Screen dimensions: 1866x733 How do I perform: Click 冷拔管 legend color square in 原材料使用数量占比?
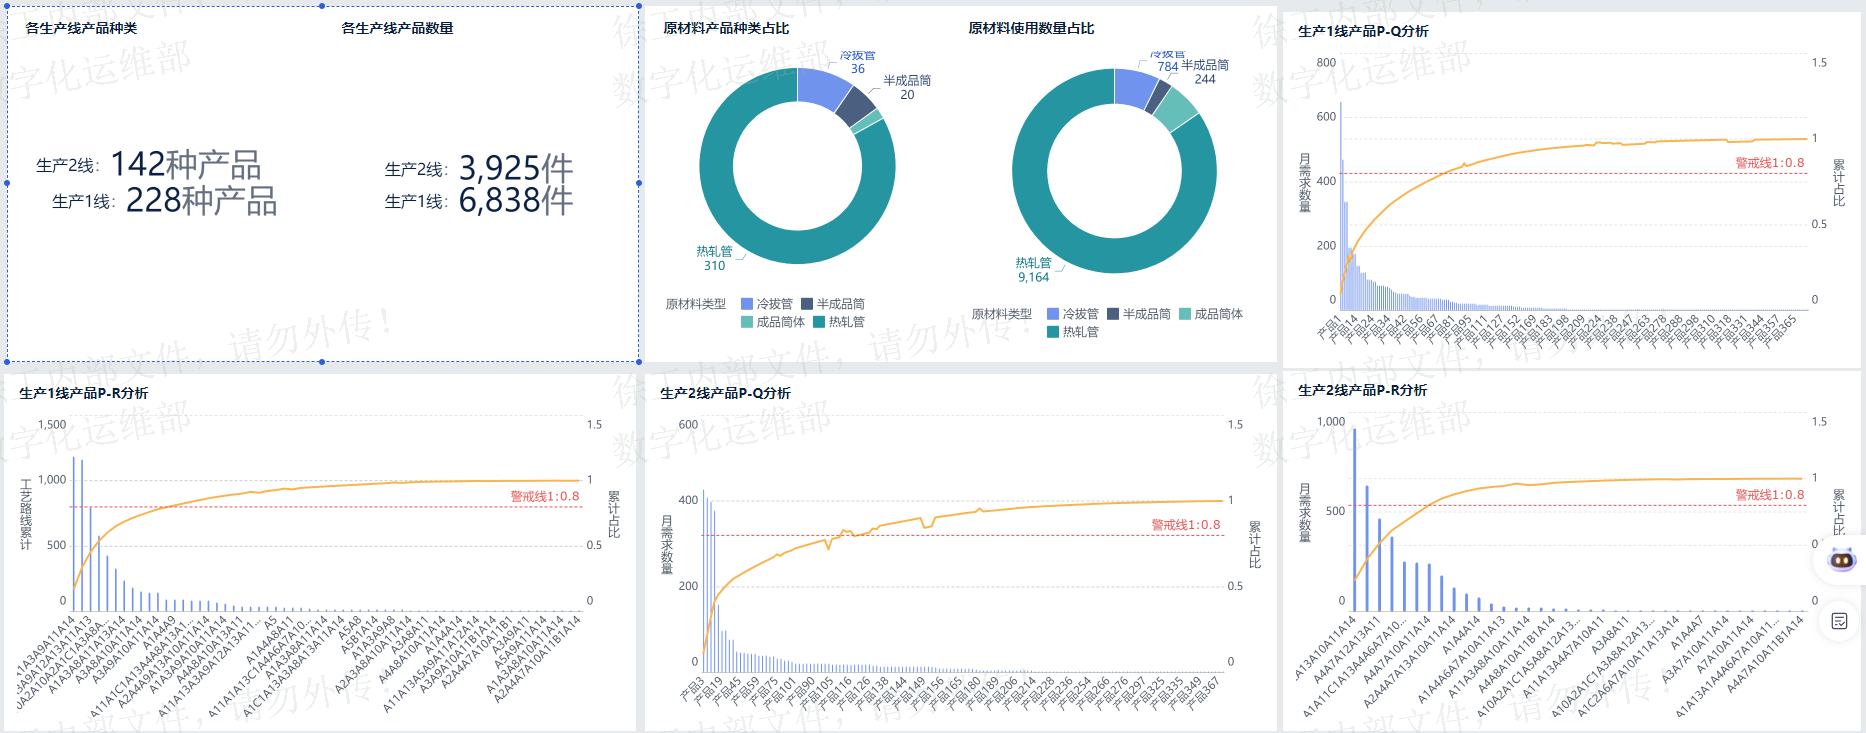pyautogui.click(x=1053, y=314)
